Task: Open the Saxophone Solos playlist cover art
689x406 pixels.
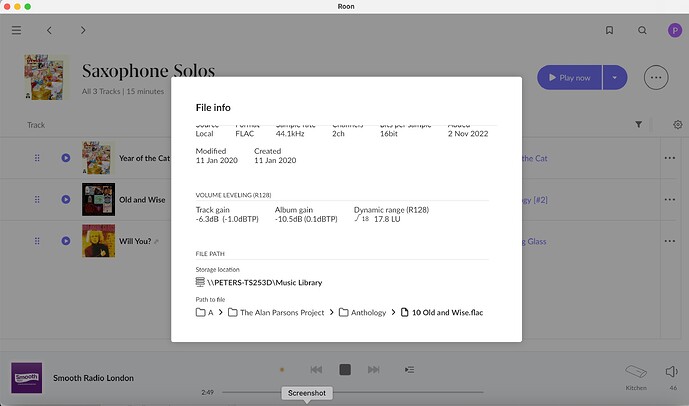Action: 46,77
